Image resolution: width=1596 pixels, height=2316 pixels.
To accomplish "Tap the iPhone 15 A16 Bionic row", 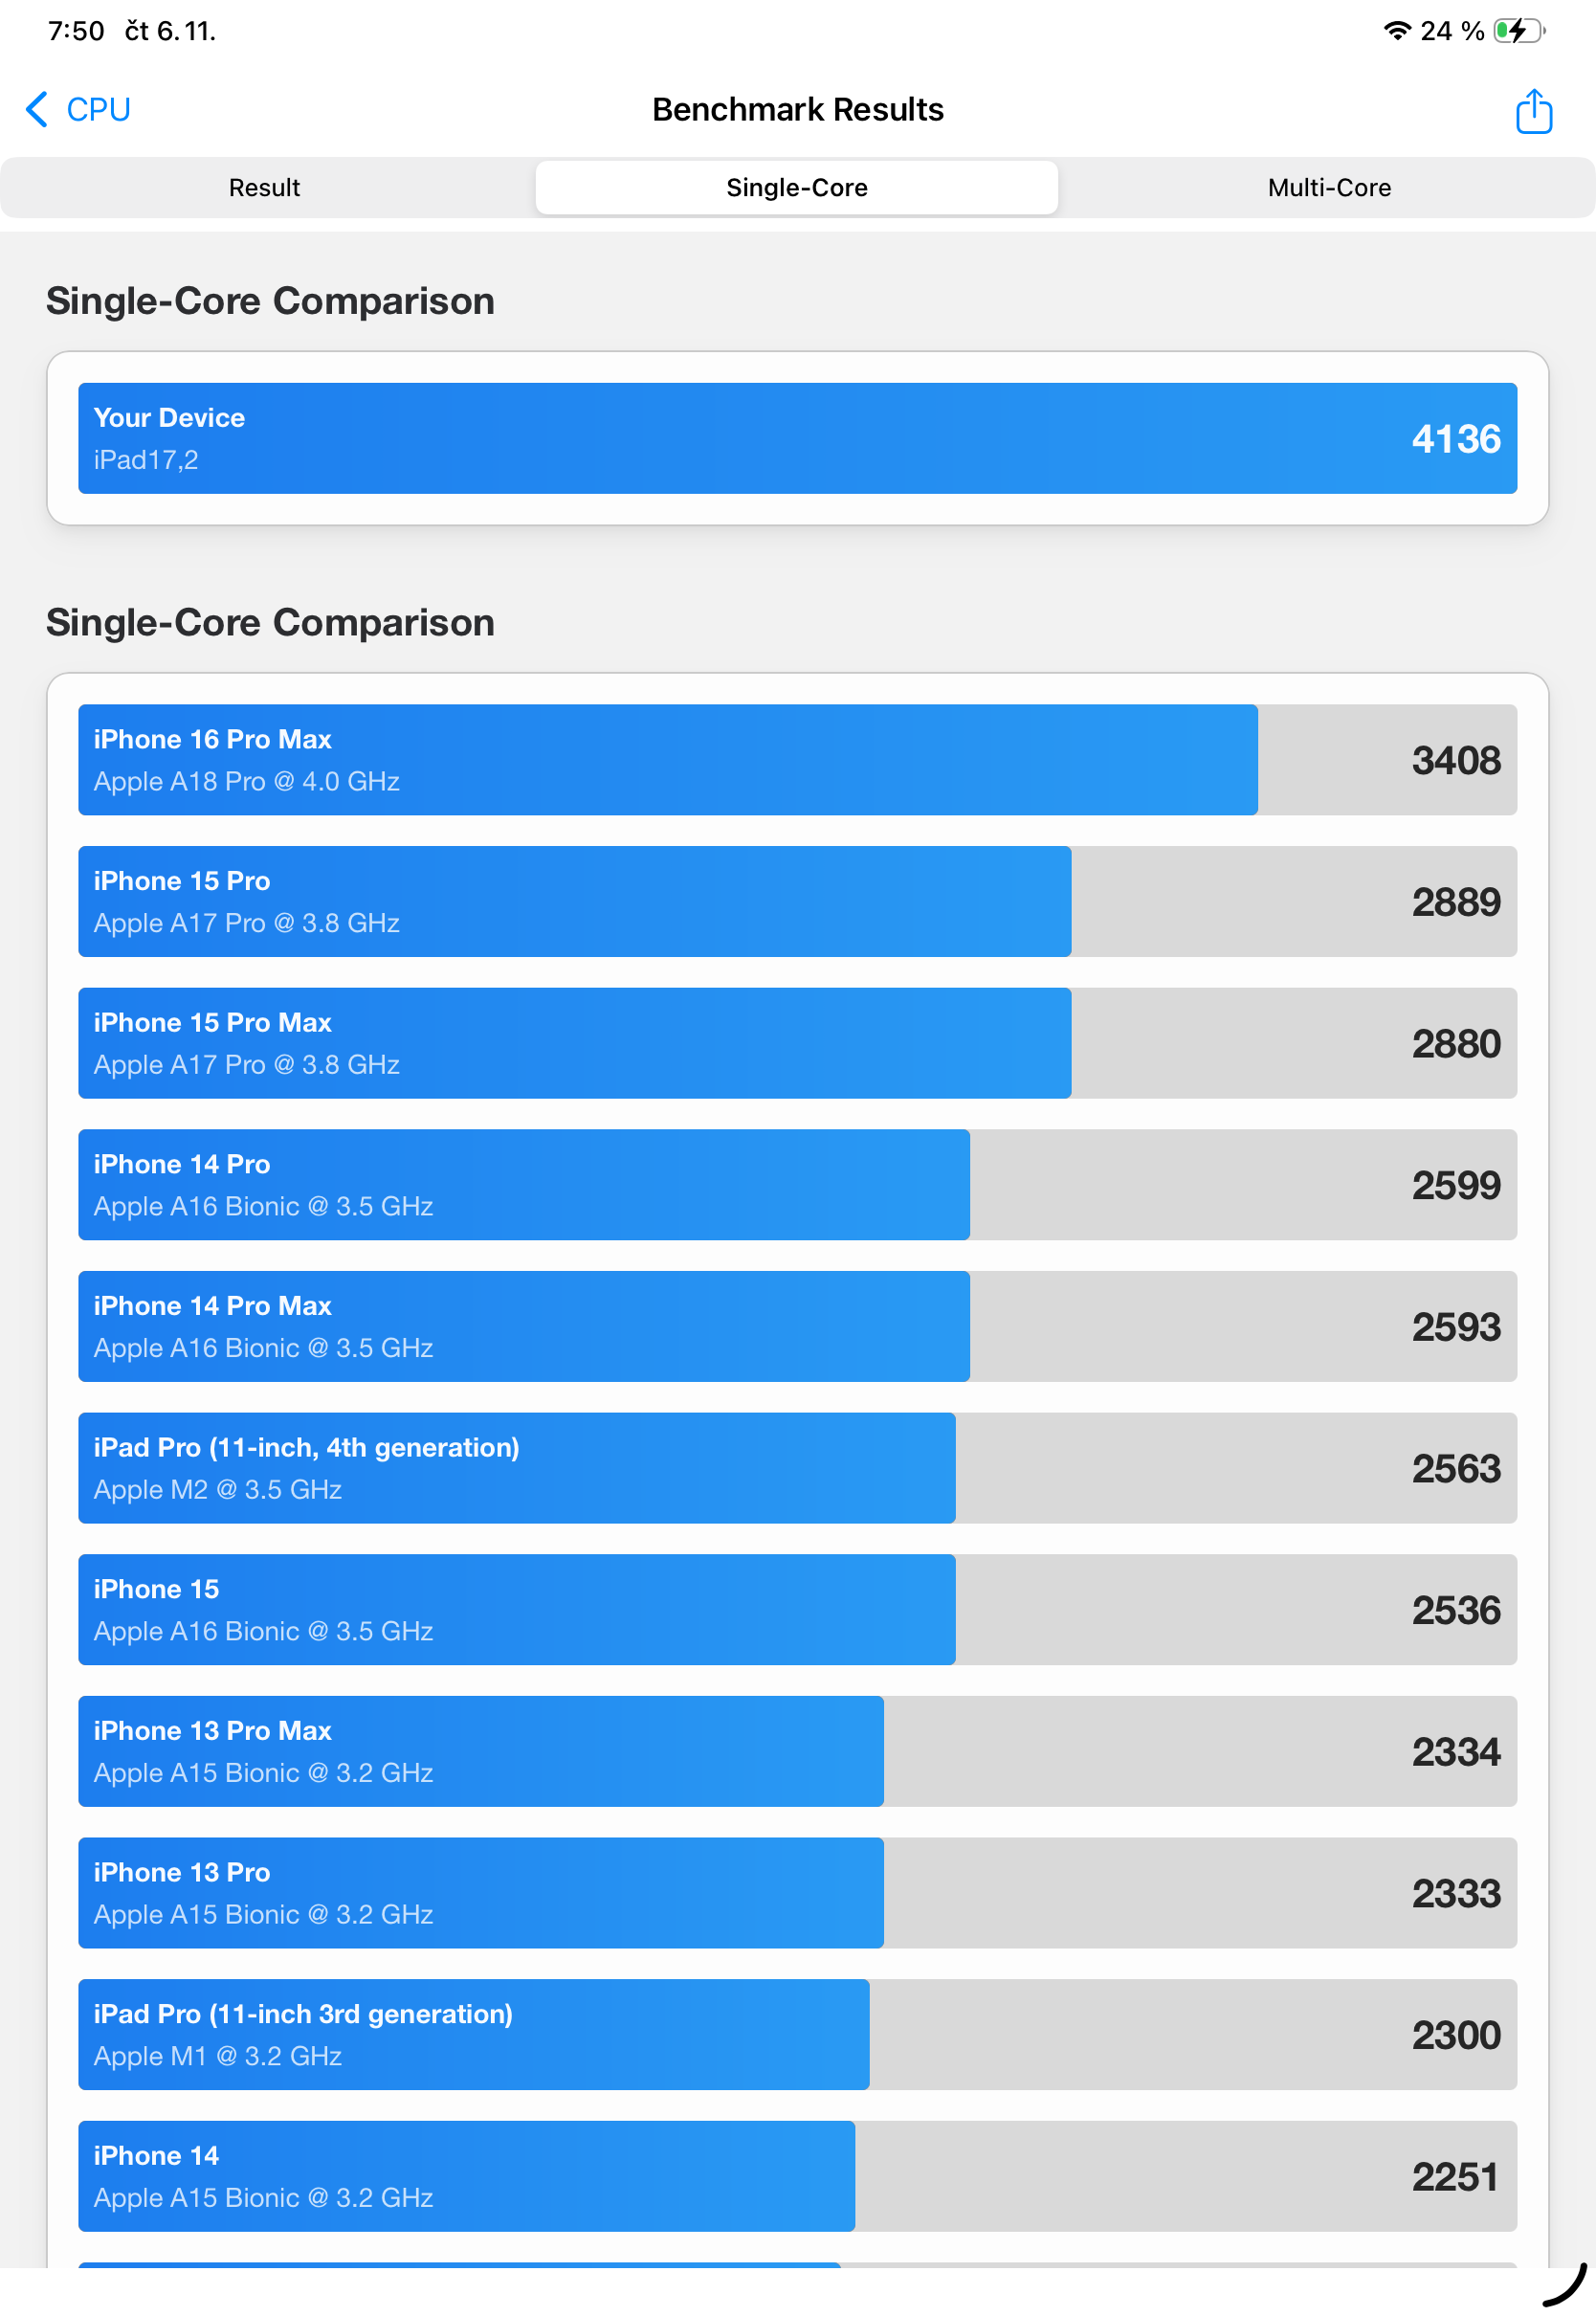I will (x=797, y=1610).
